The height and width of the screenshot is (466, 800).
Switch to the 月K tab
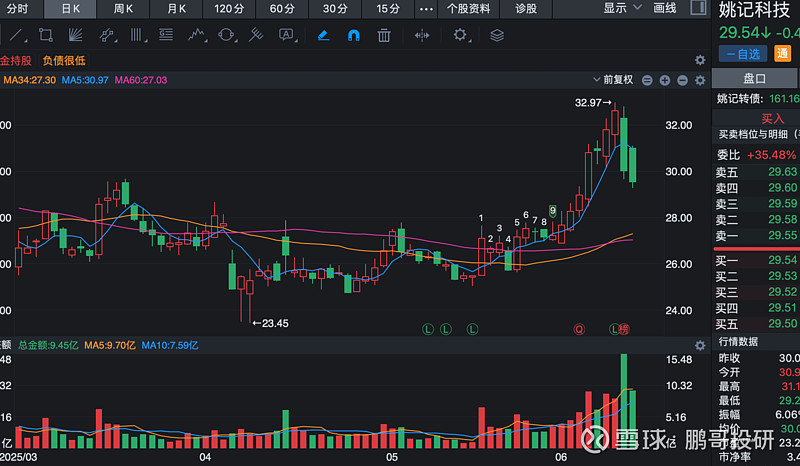pos(176,9)
